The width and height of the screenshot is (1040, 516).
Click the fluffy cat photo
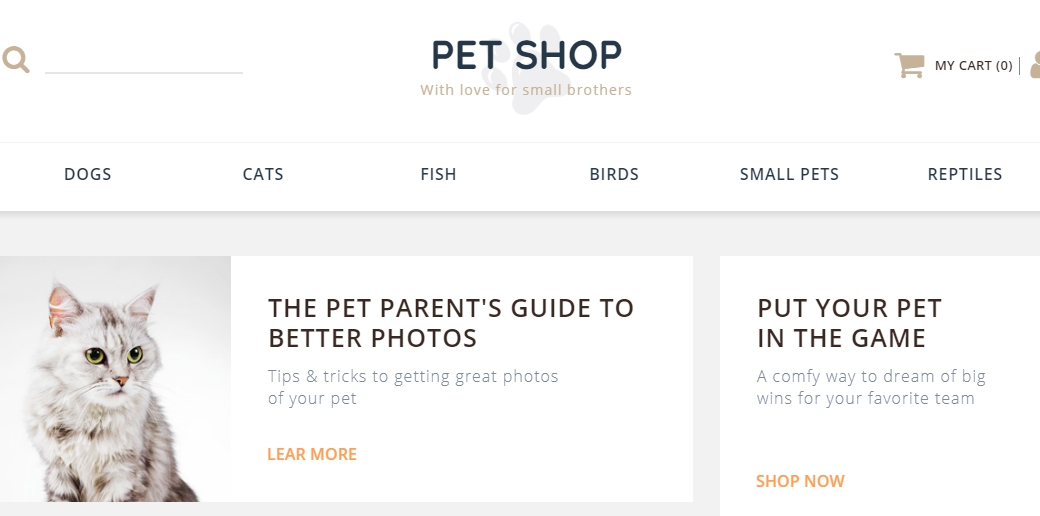[114, 380]
